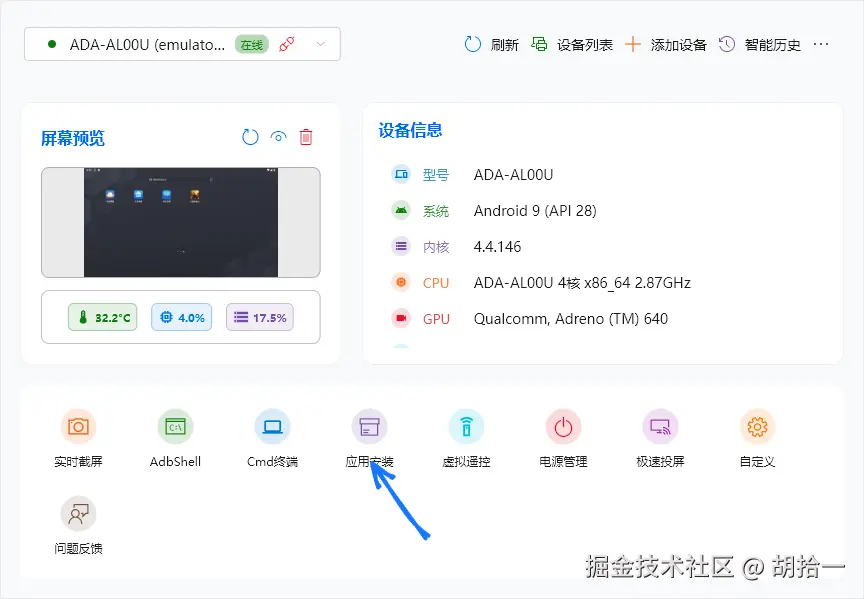The image size is (864, 599).
Task: Click the disconnect link icon beside 在线
Action: (x=287, y=44)
